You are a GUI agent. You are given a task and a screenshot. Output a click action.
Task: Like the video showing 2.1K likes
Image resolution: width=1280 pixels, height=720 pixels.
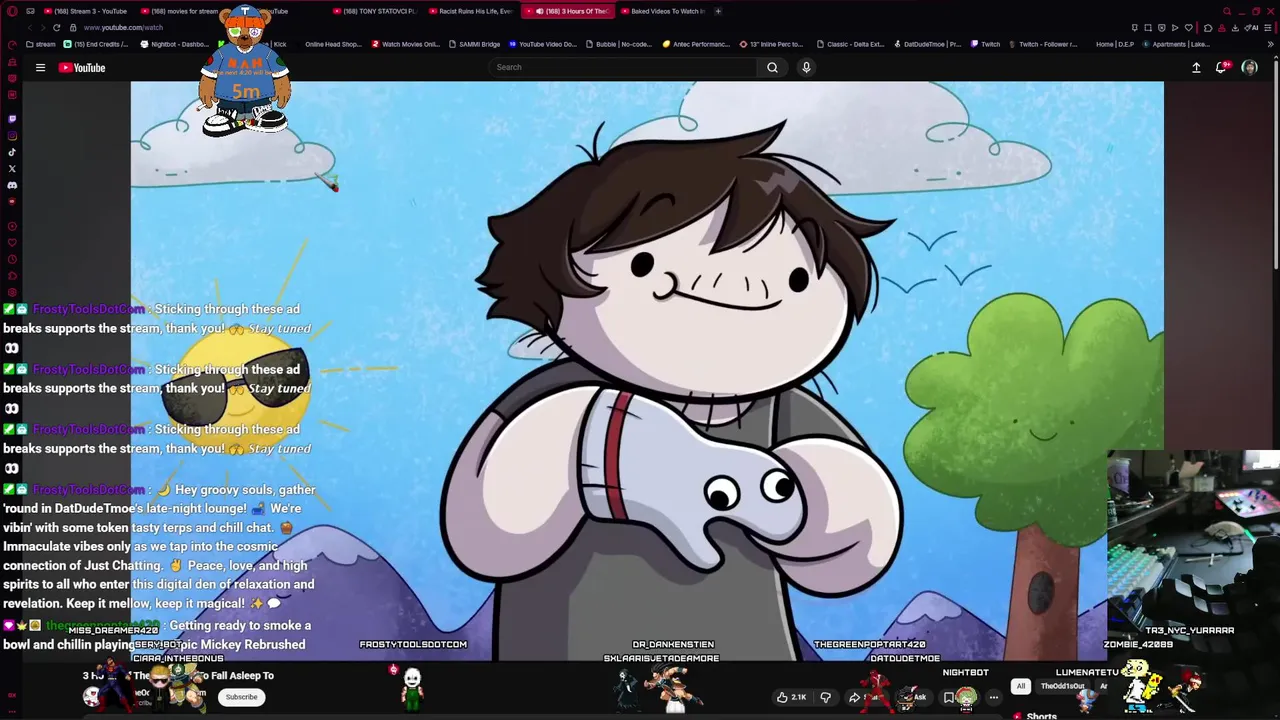(791, 697)
